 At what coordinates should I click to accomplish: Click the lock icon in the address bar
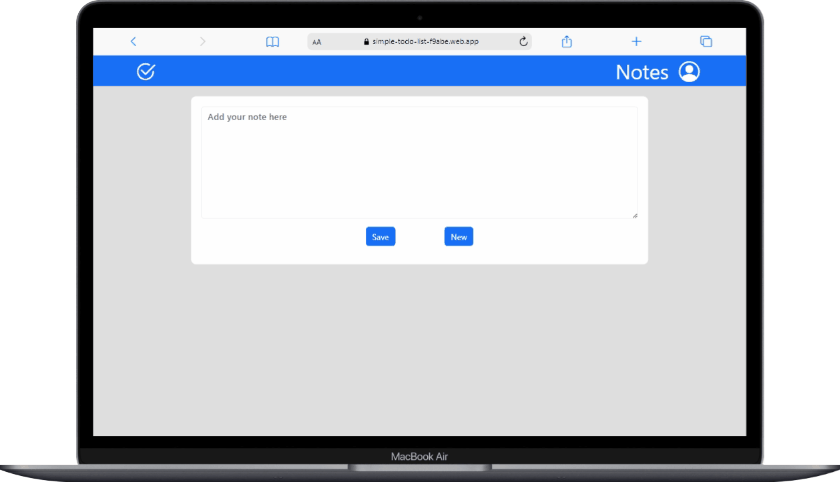(x=366, y=41)
